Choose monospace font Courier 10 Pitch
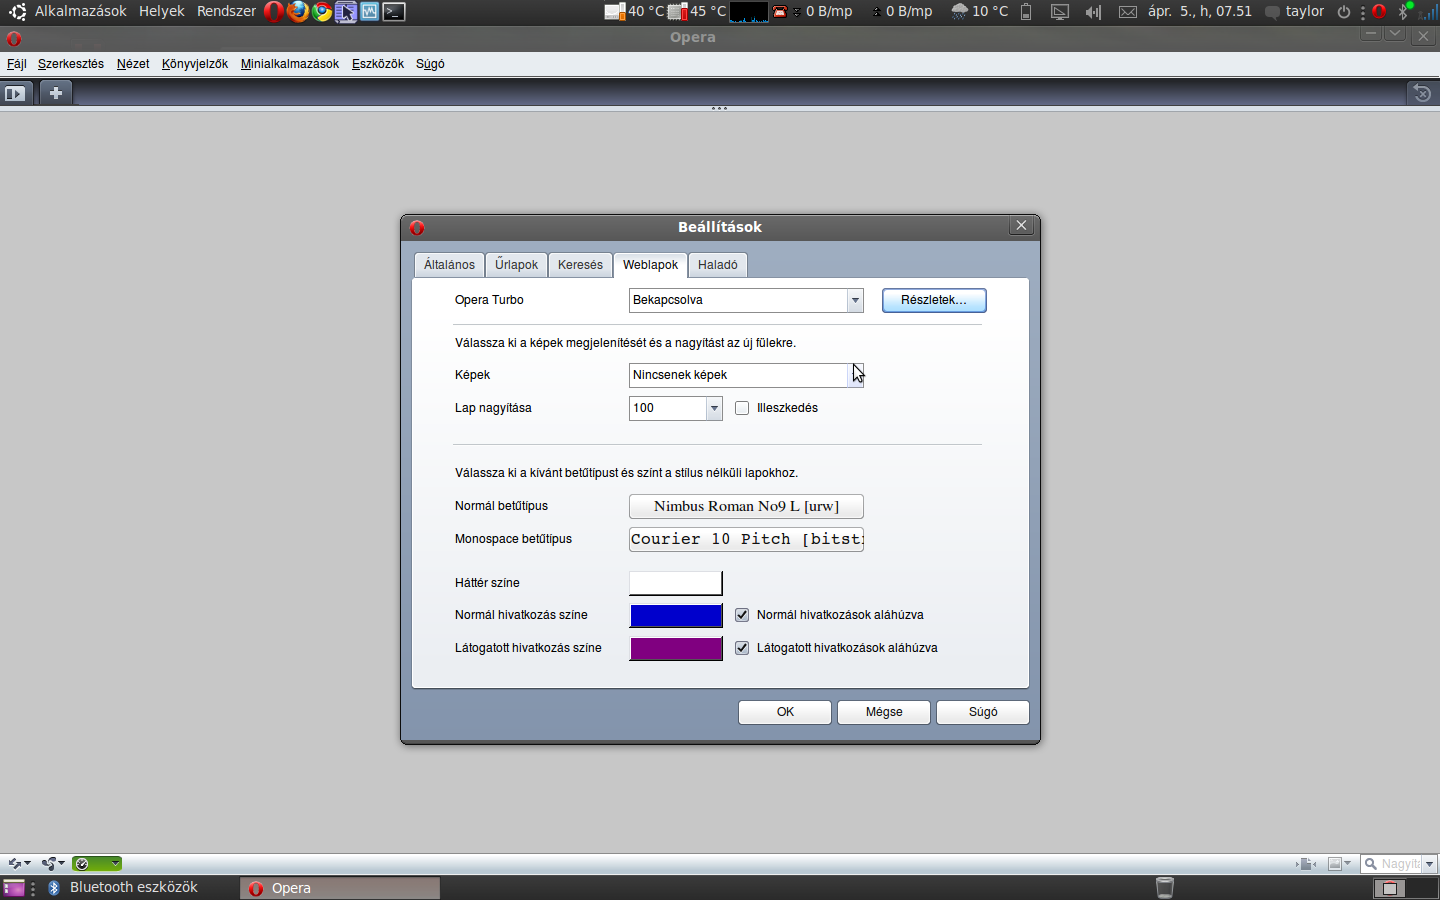The image size is (1440, 900). pyautogui.click(x=746, y=540)
